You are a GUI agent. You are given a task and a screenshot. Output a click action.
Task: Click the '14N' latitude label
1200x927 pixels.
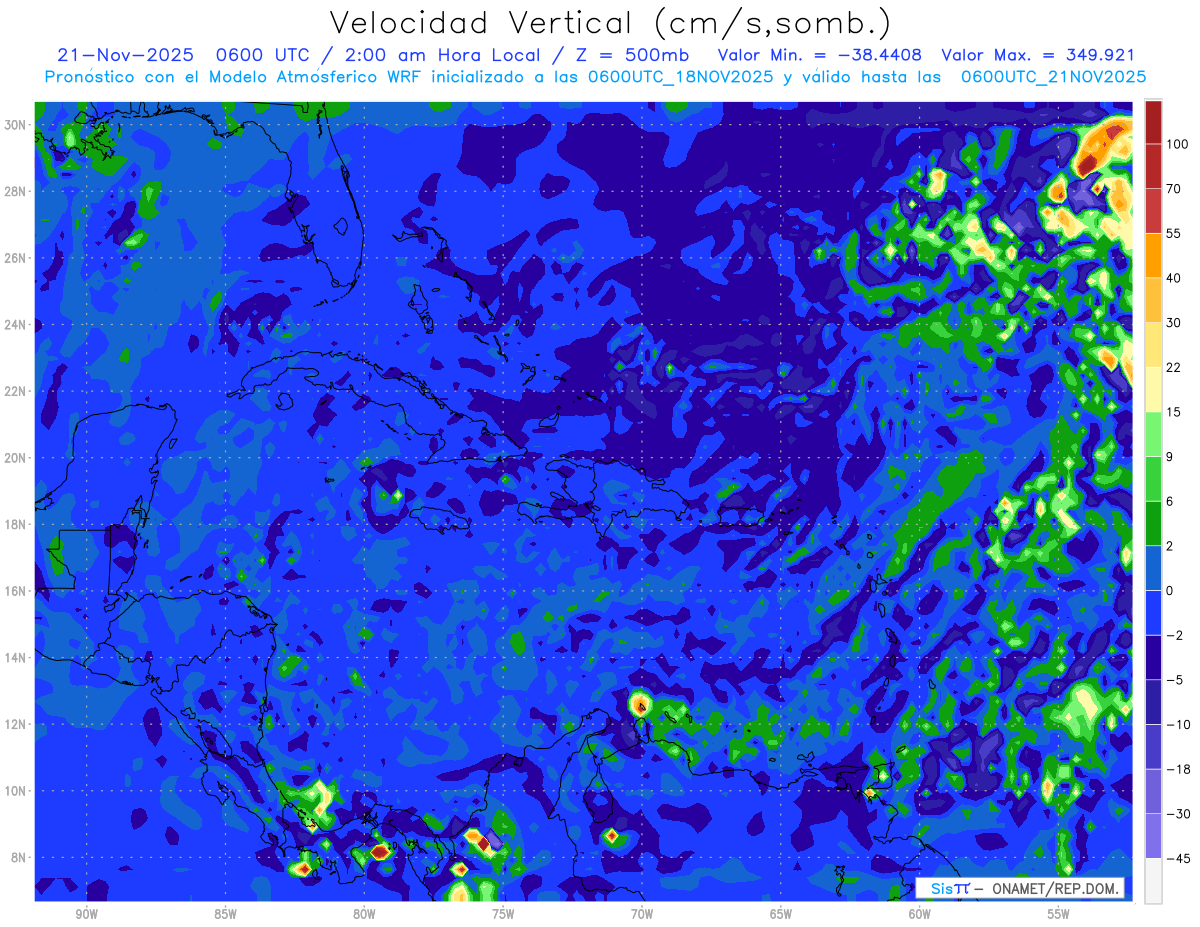coord(17,658)
